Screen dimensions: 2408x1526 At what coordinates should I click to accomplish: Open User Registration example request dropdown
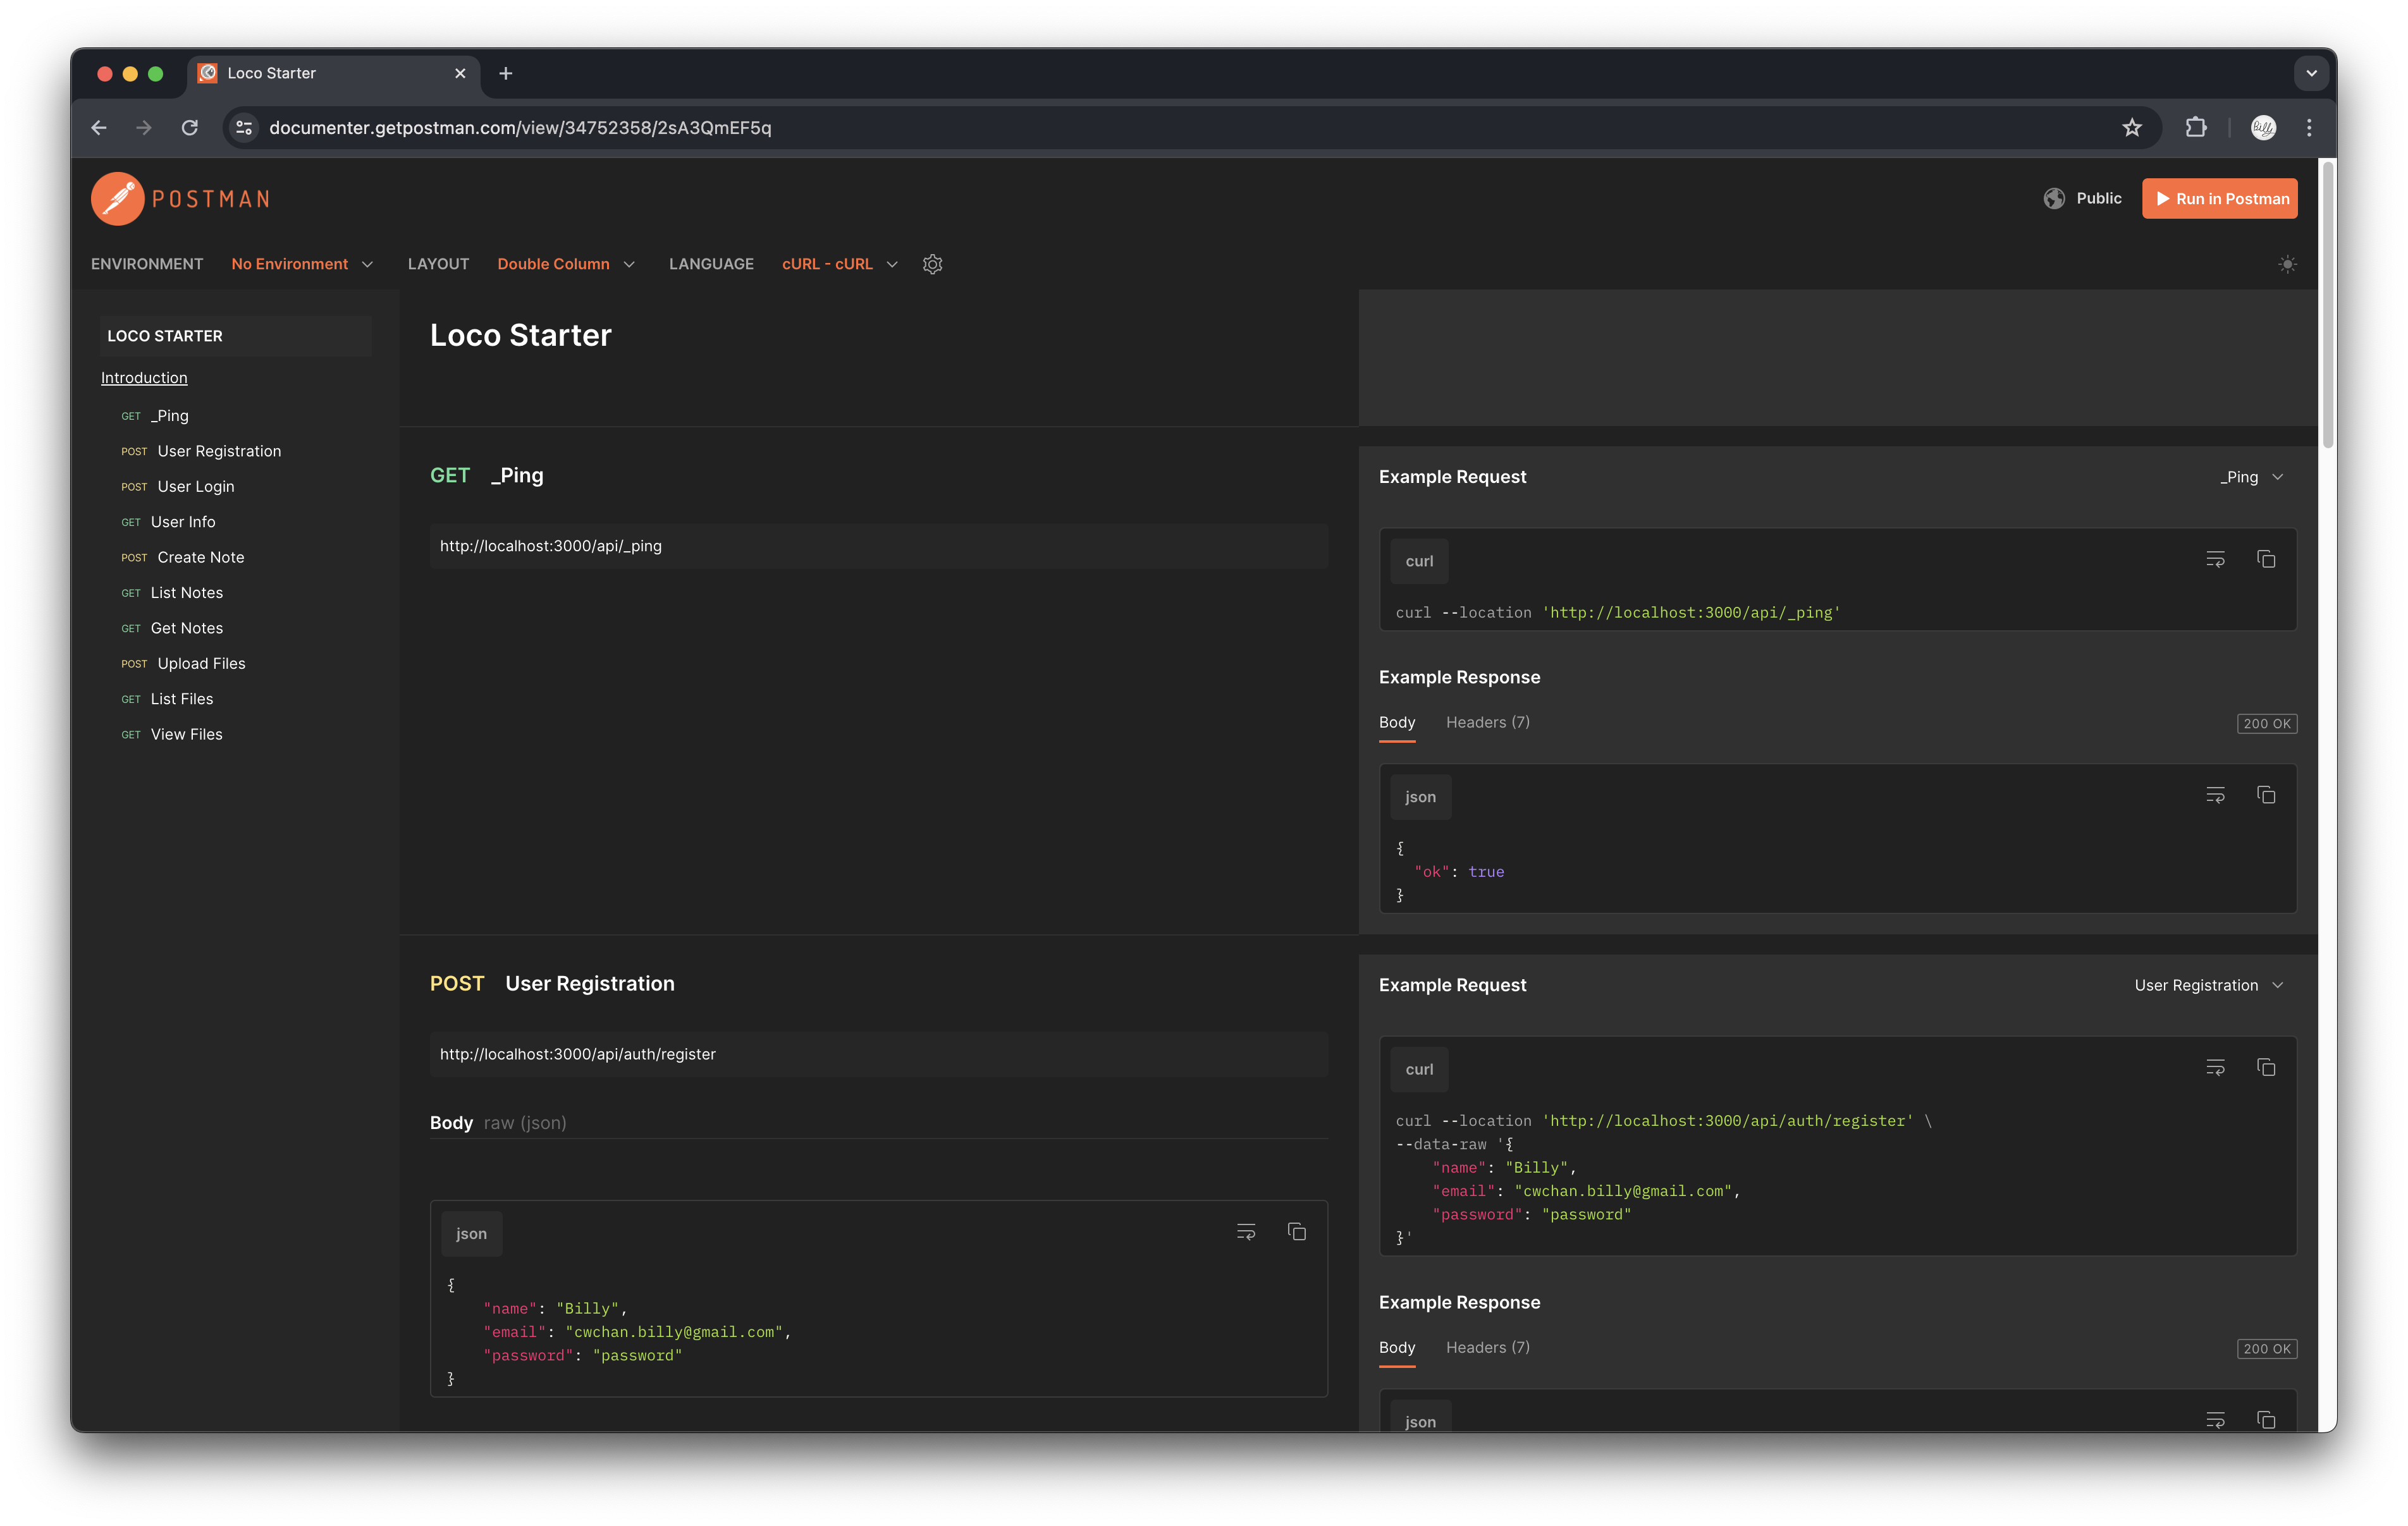(x=2209, y=985)
